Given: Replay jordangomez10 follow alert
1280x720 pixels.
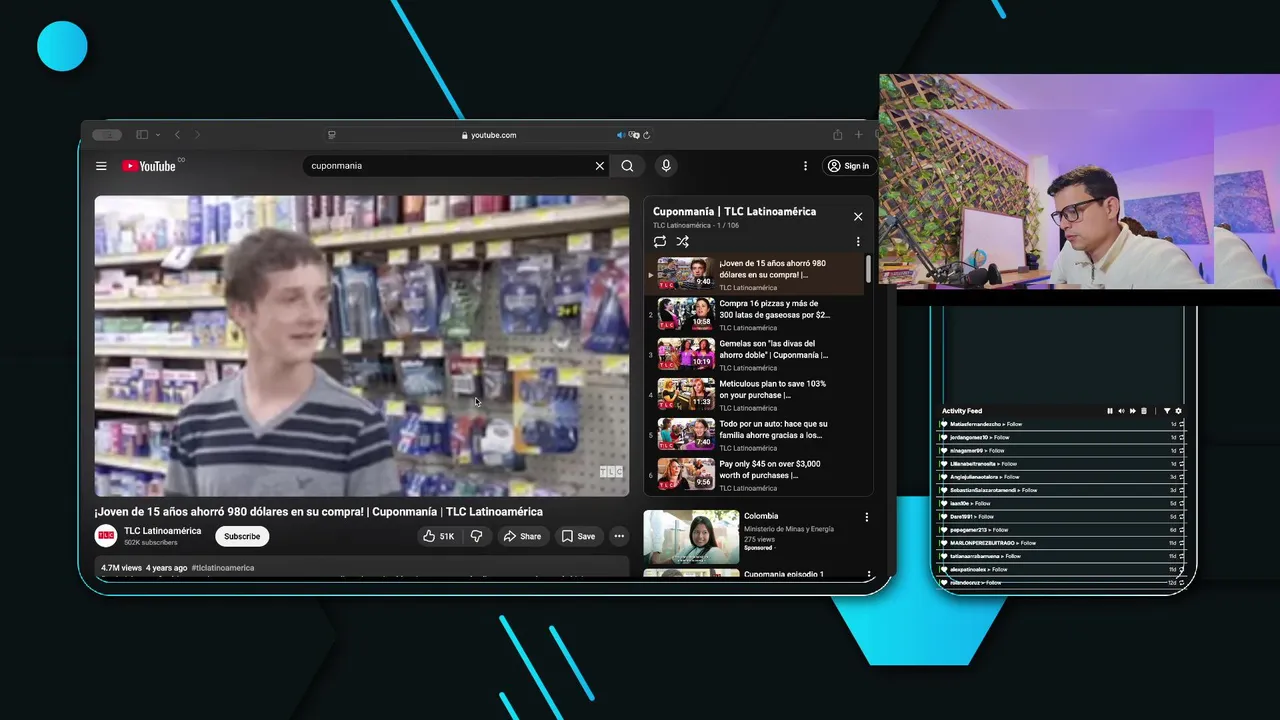Looking at the screenshot, I should pyautogui.click(x=1181, y=437).
